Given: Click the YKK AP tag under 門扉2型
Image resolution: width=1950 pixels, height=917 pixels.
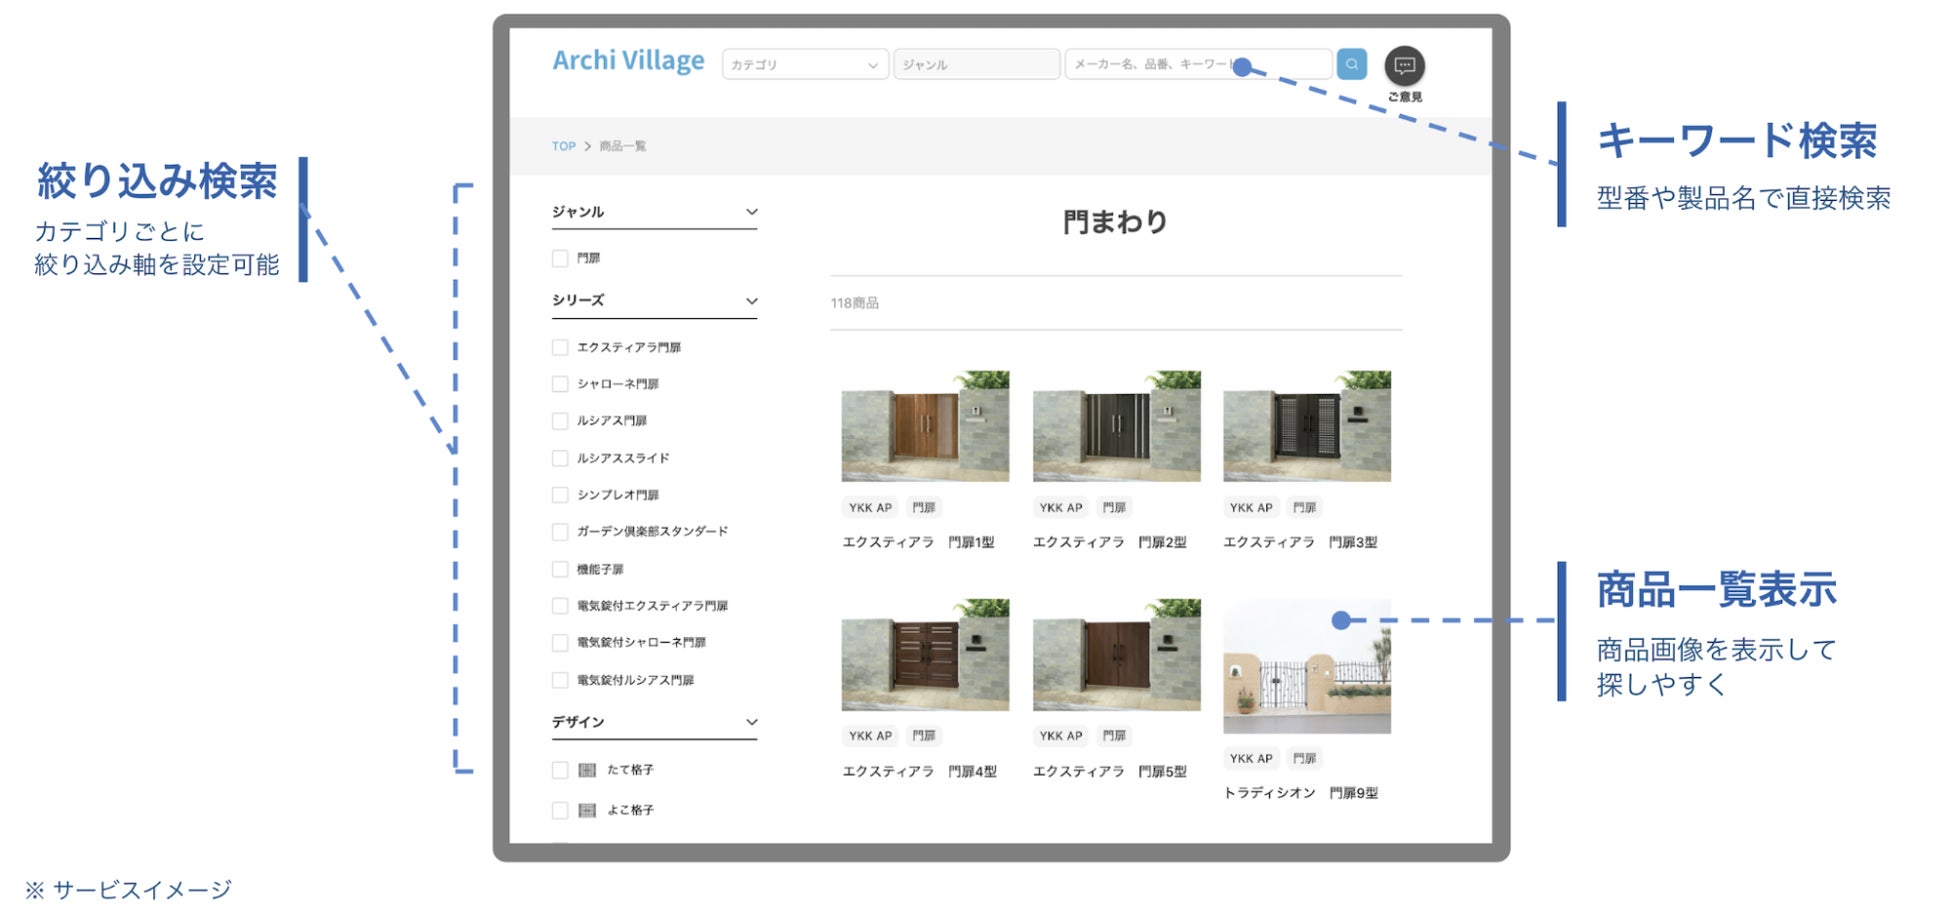Looking at the screenshot, I should coord(1060,508).
